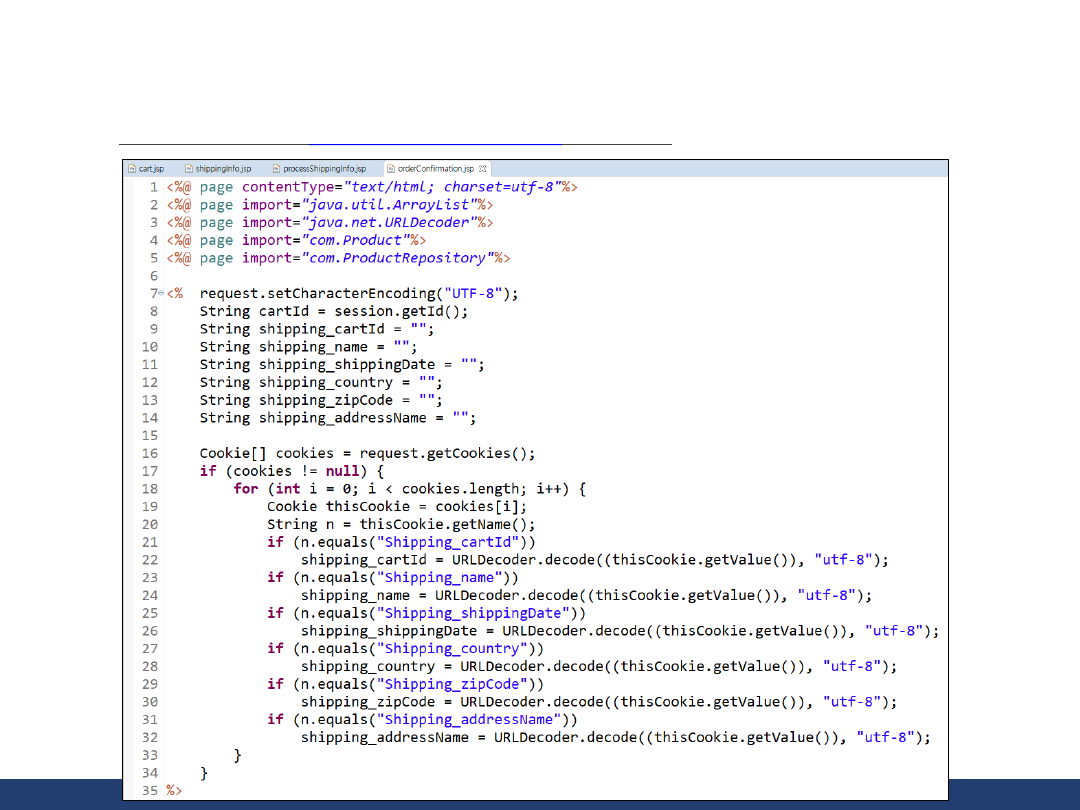The width and height of the screenshot is (1080, 810).
Task: Click the shippingInfo.jsp file icon
Action: coord(189,169)
